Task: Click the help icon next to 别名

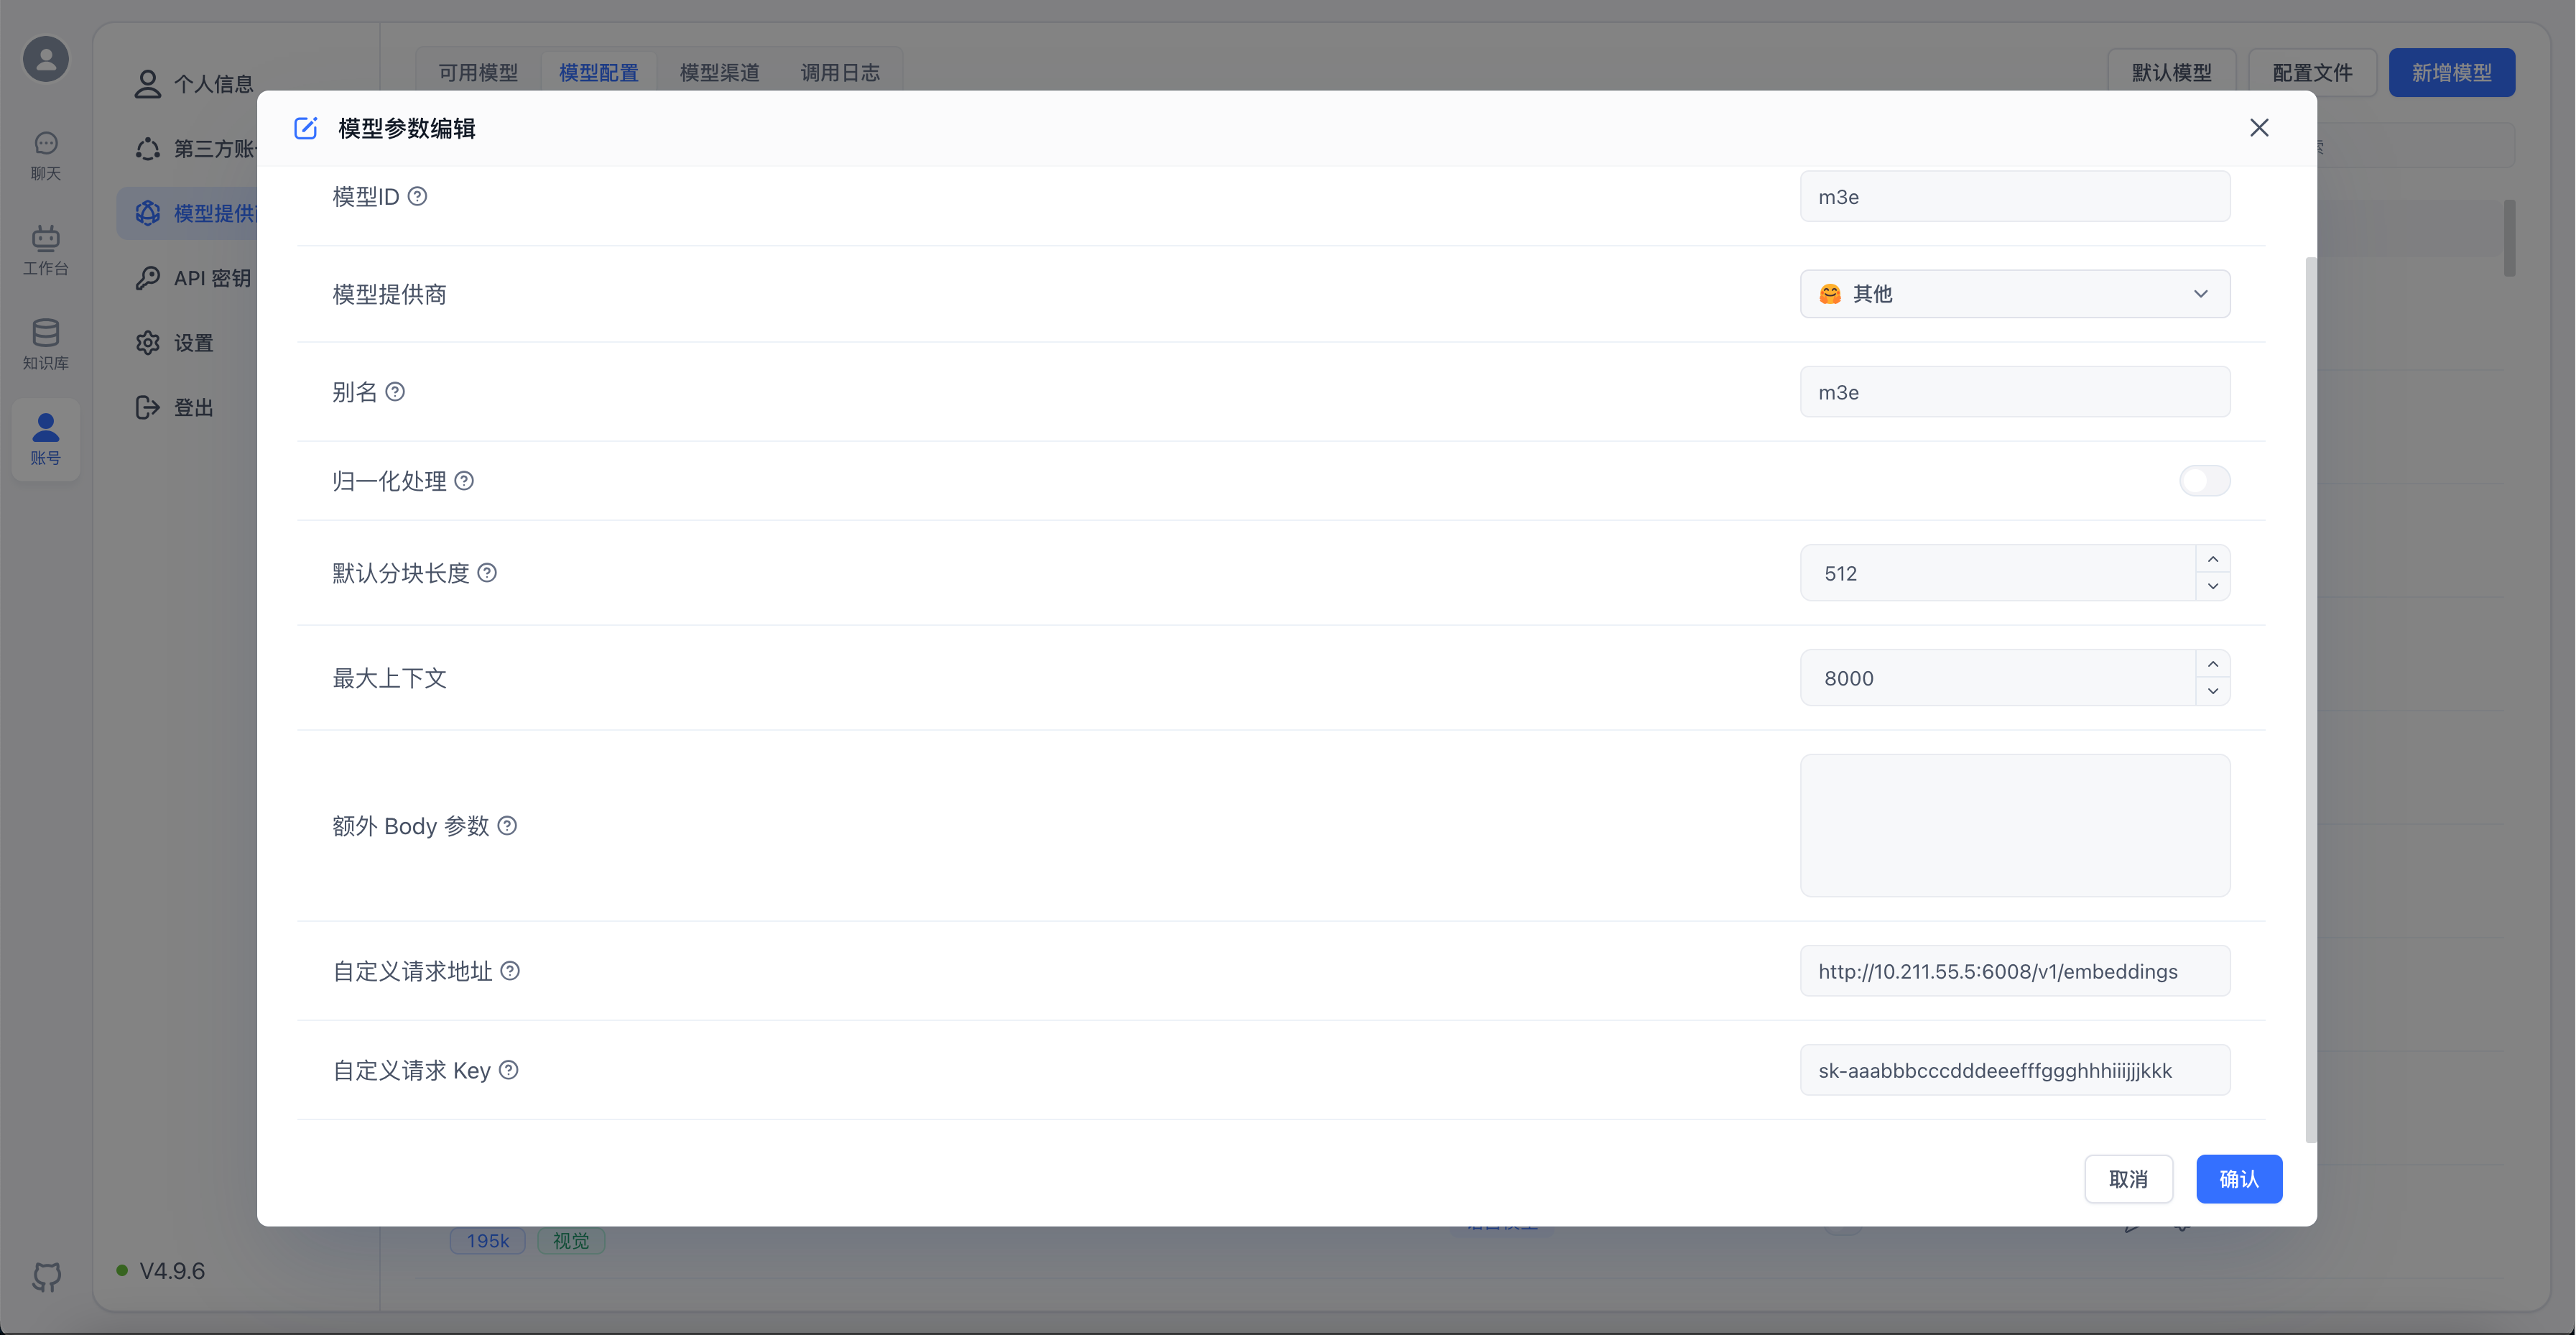Action: pyautogui.click(x=395, y=392)
